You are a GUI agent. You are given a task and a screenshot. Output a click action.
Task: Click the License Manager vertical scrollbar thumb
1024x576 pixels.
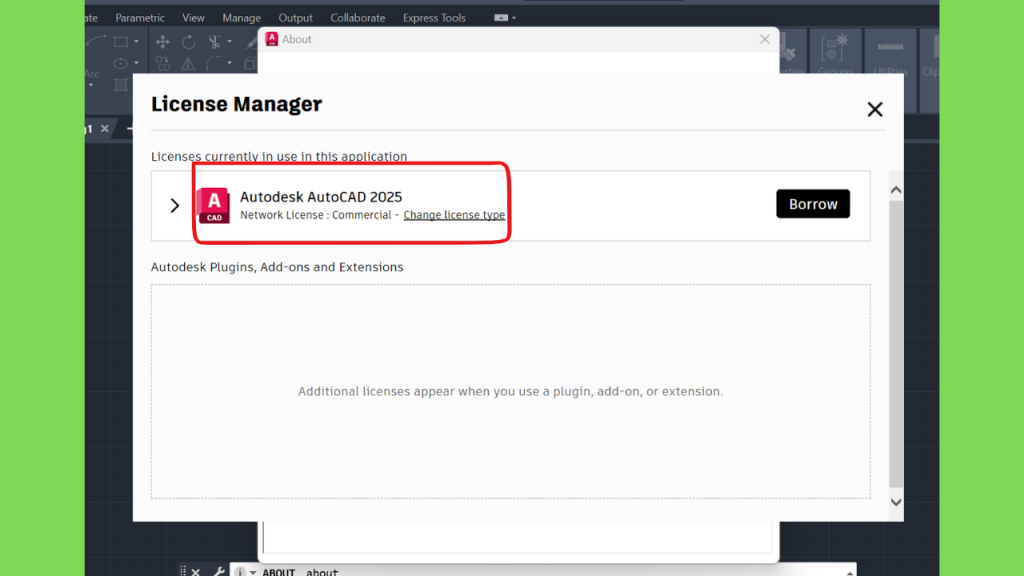pyautogui.click(x=896, y=343)
